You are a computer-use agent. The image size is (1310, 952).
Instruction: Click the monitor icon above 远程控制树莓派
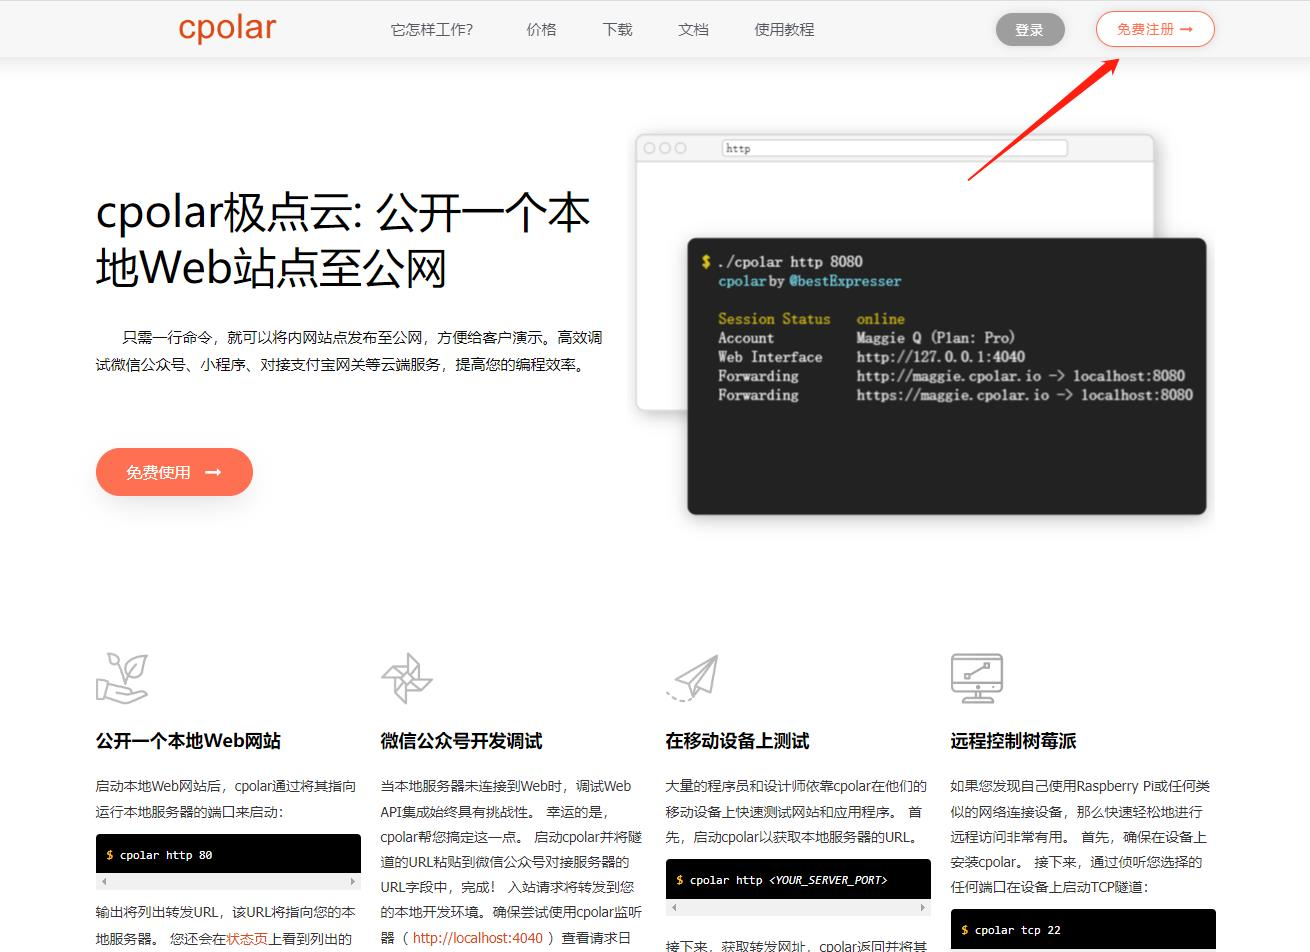coord(978,678)
